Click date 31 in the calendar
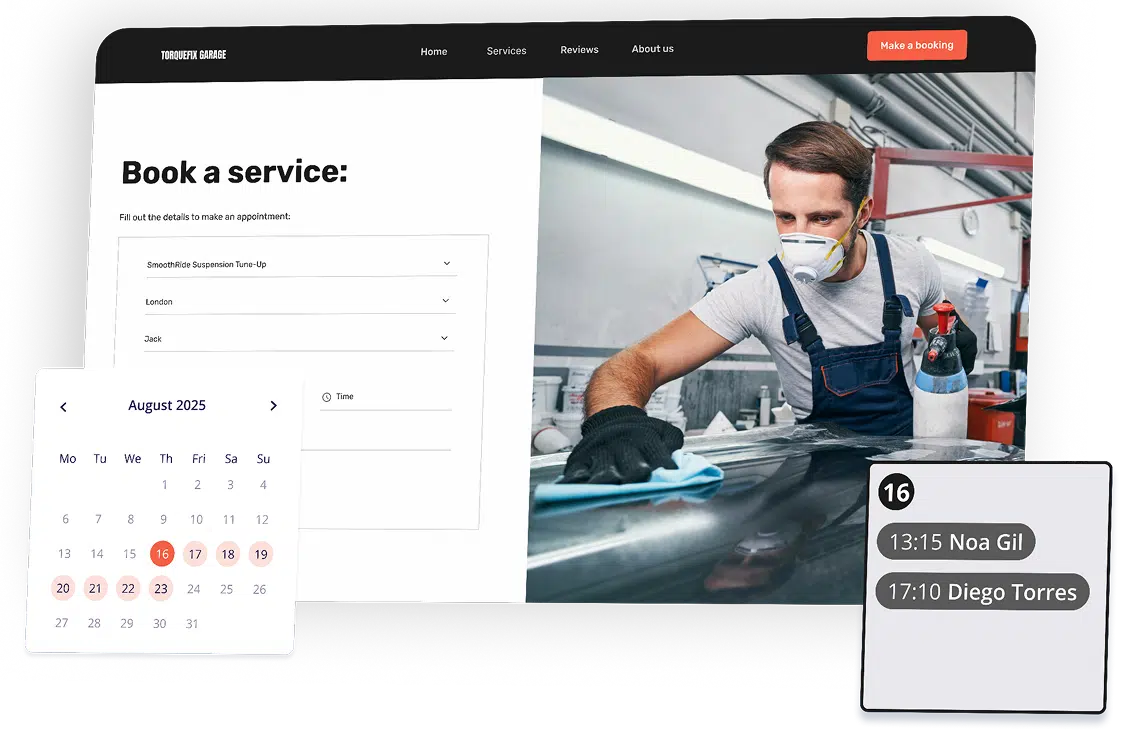The image size is (1137, 742). (191, 624)
